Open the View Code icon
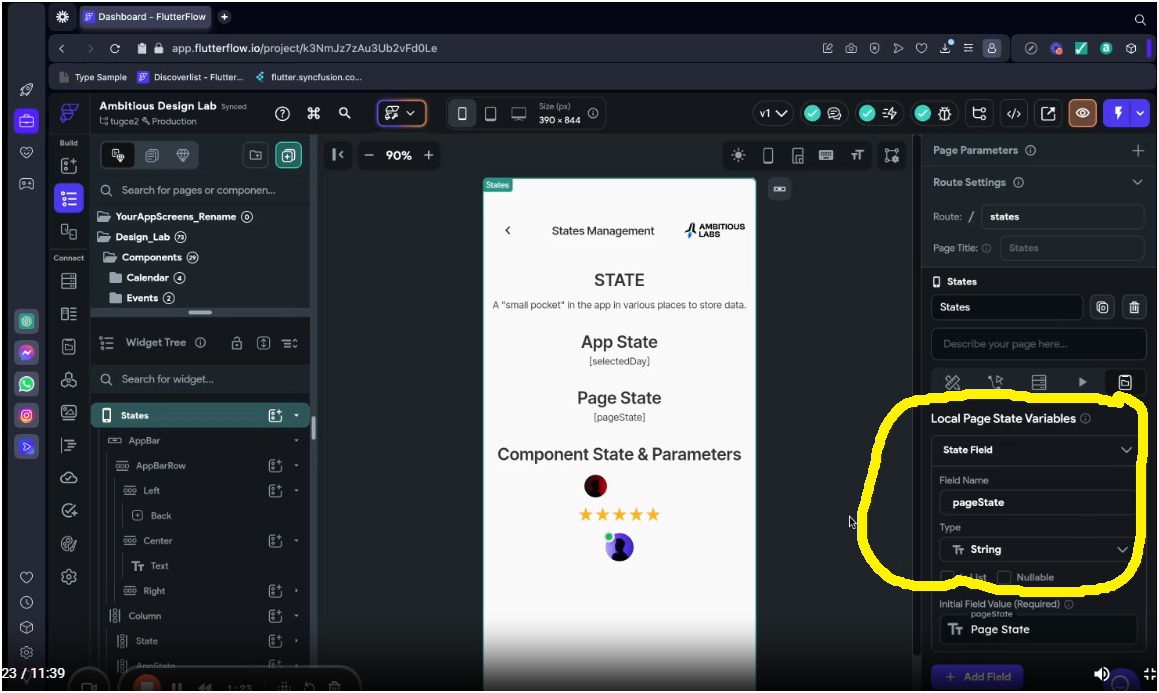 point(1013,114)
